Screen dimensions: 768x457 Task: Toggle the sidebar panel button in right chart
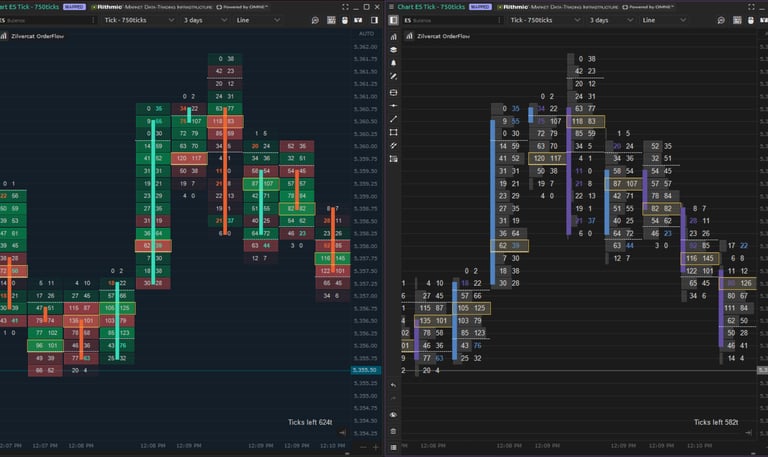tap(393, 20)
